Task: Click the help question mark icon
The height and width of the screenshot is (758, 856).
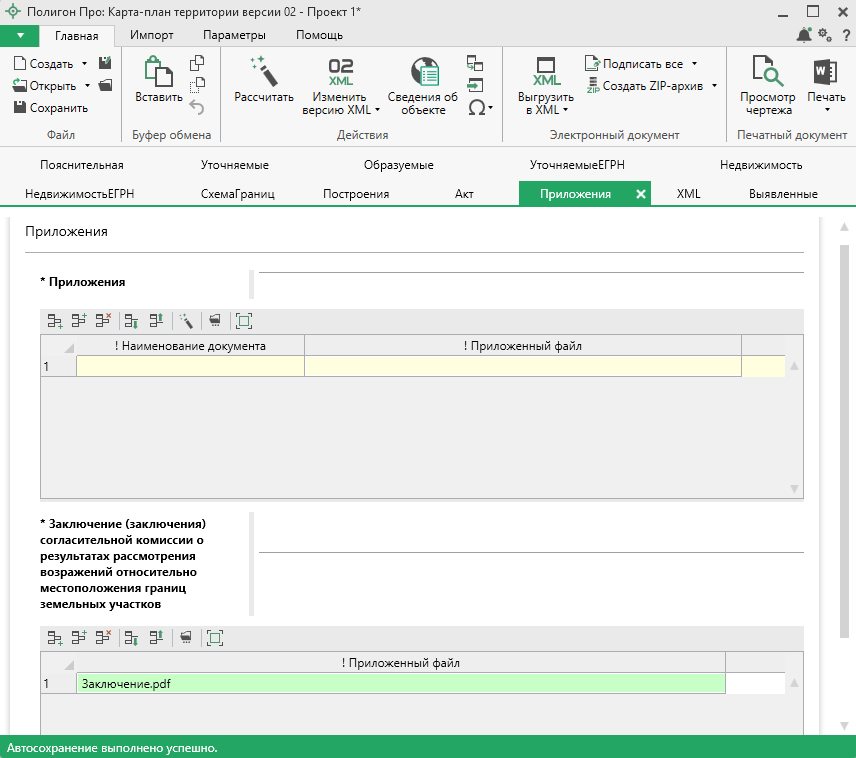Action: point(845,35)
